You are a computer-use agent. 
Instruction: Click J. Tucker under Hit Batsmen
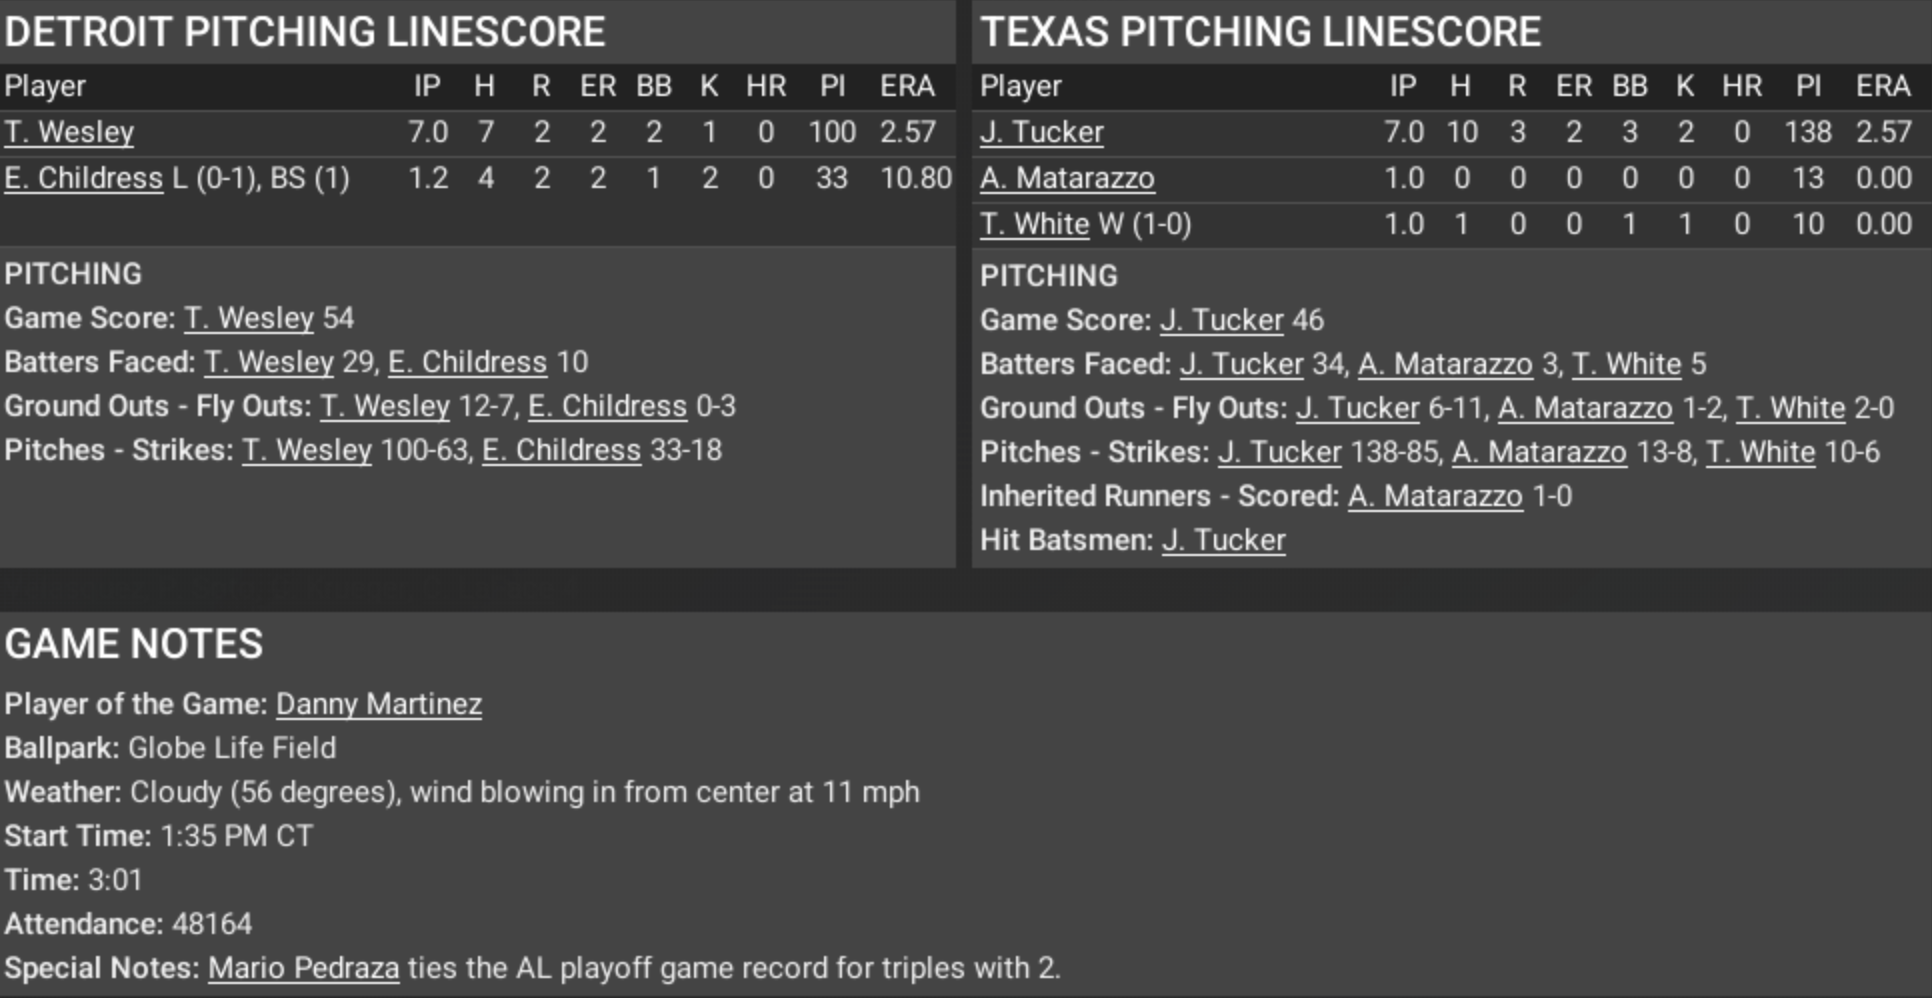click(x=1223, y=540)
